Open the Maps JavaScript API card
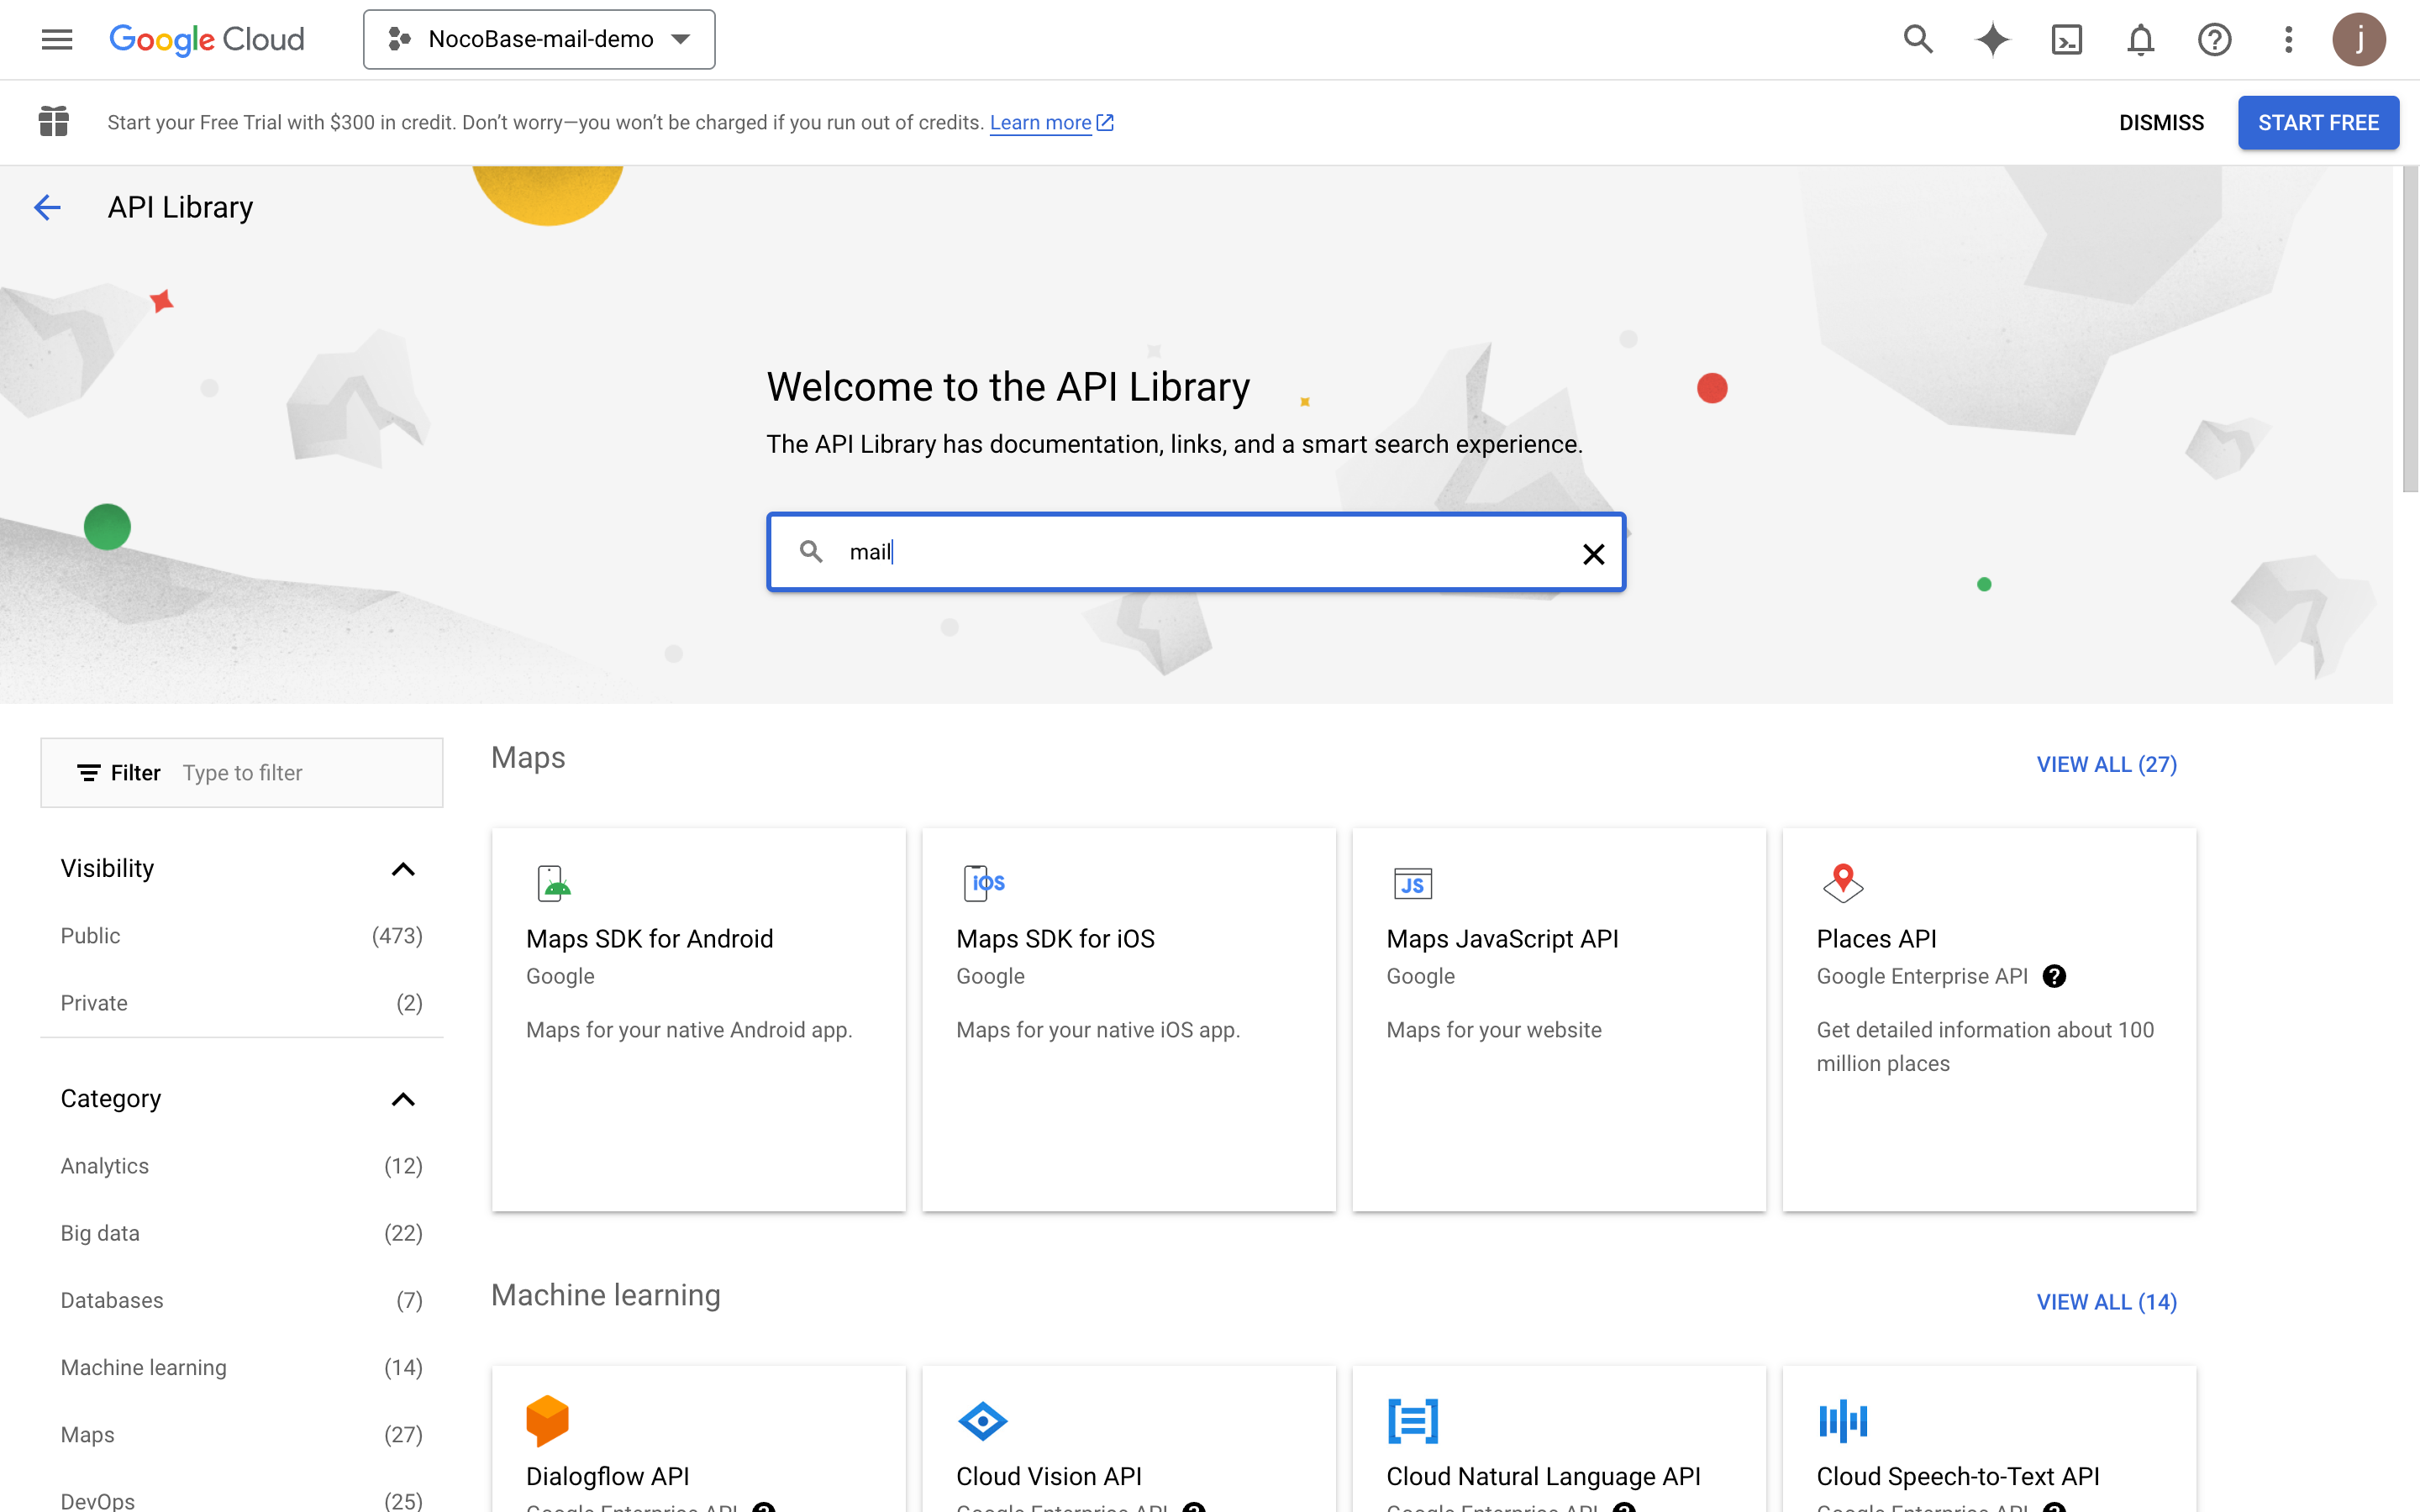 point(1558,1018)
